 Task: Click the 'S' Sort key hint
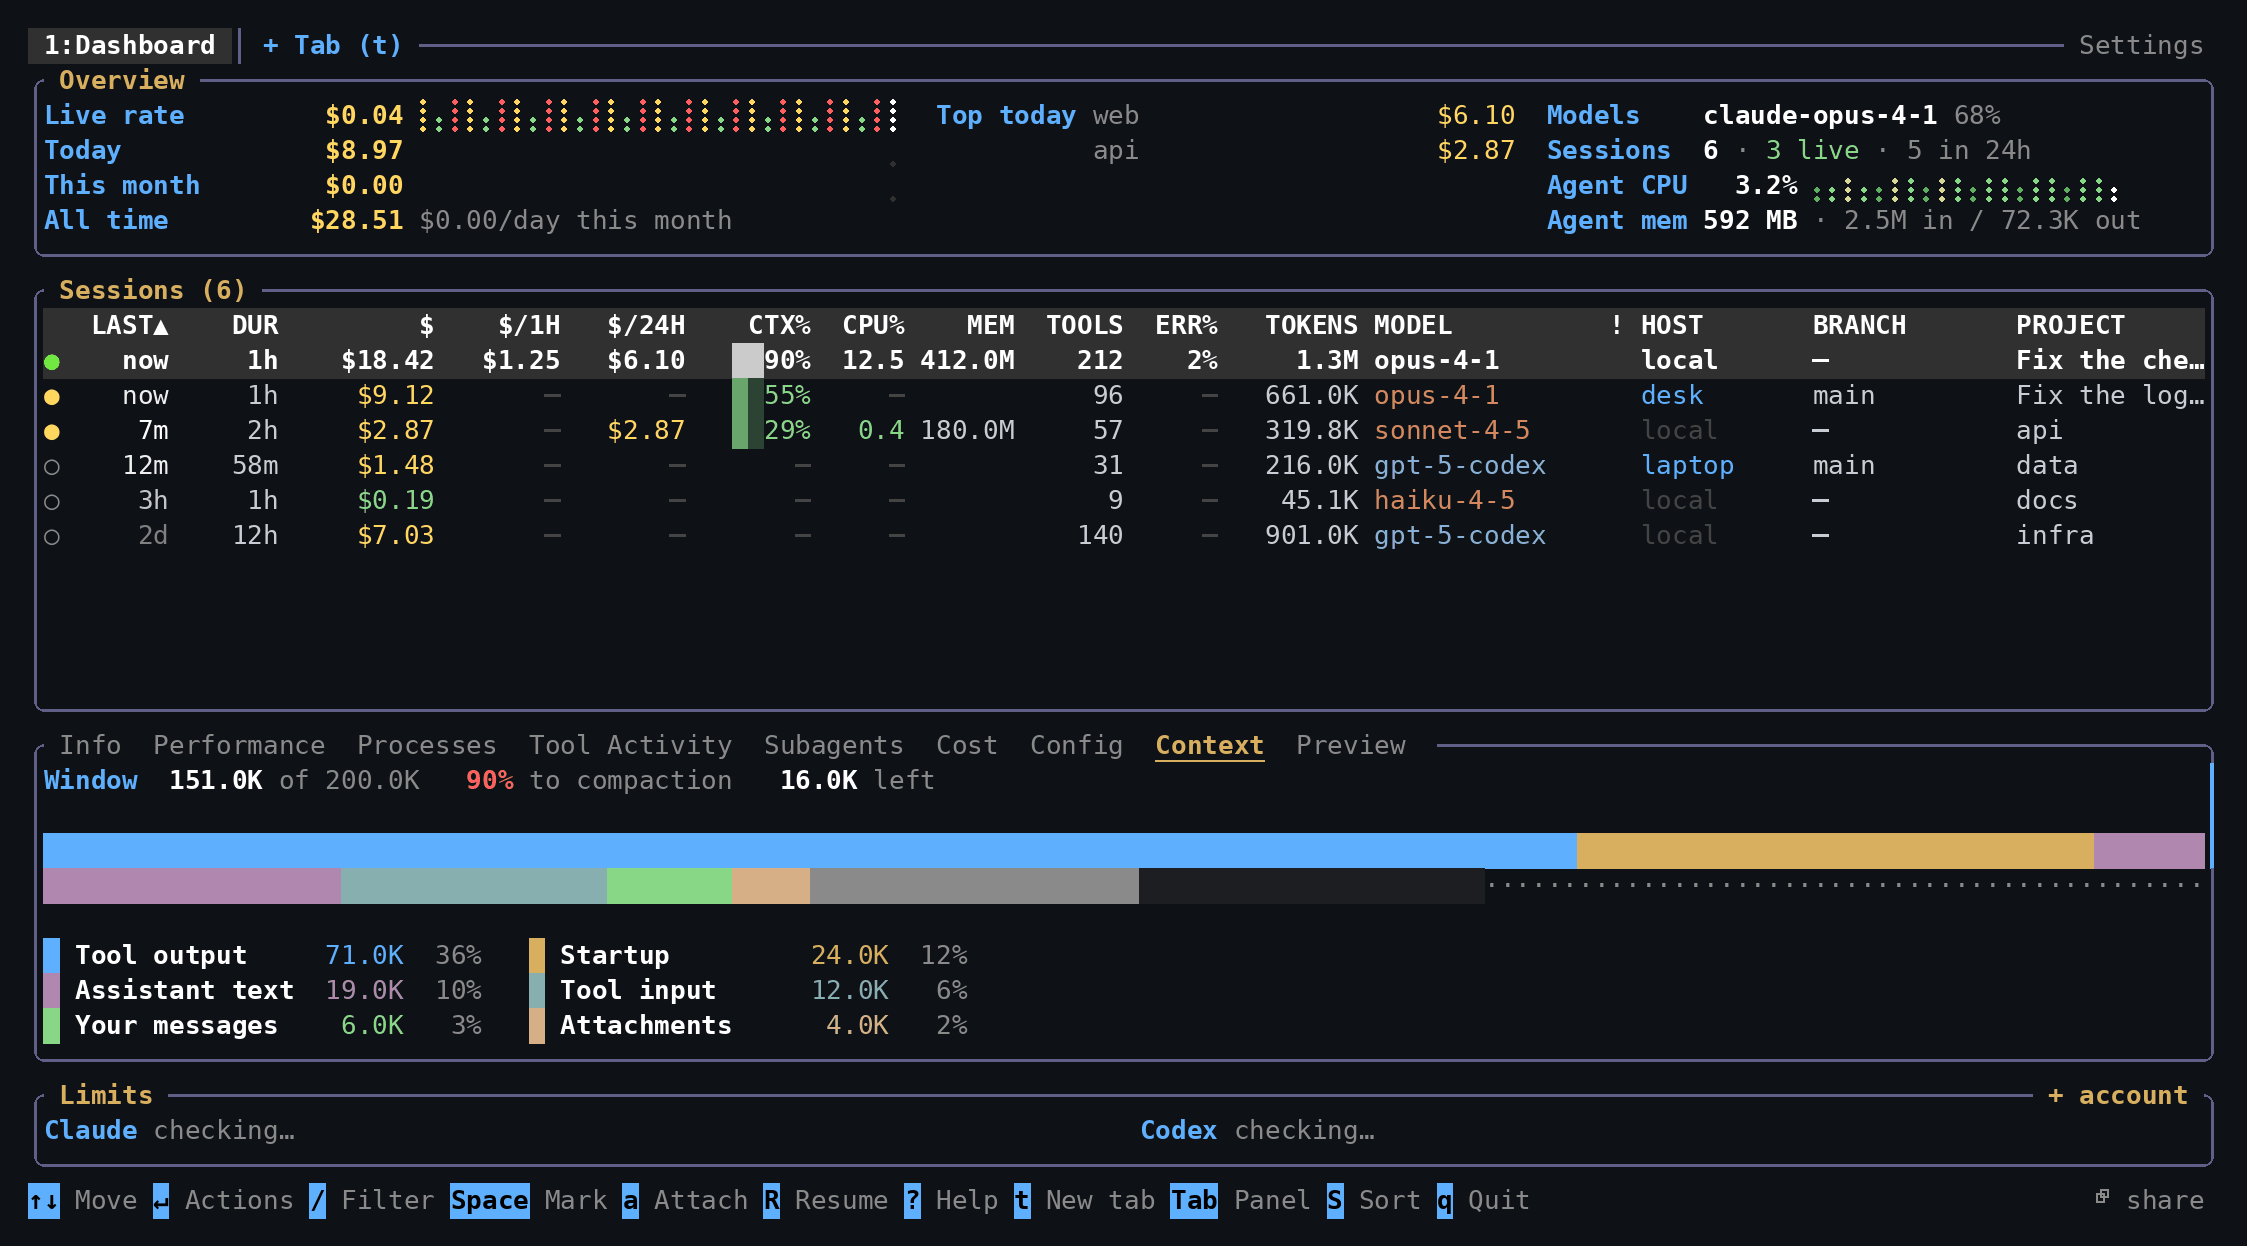(x=1335, y=1201)
